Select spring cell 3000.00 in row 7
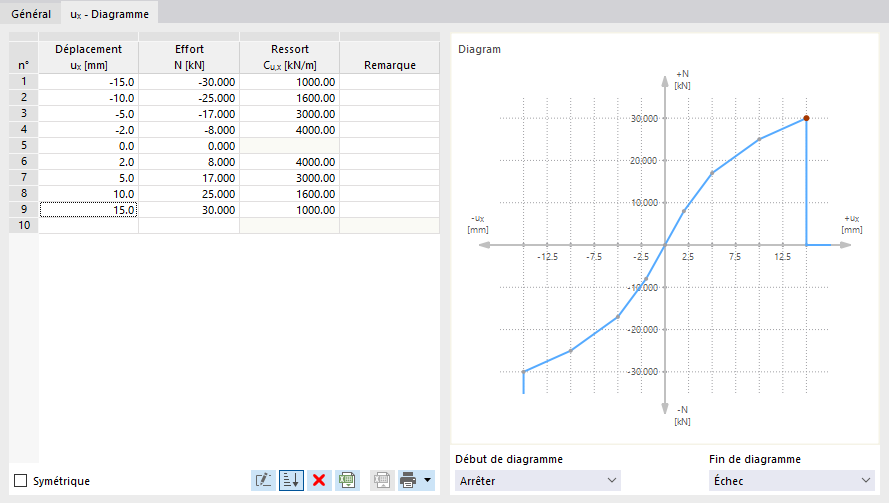The image size is (889, 503). (x=290, y=177)
